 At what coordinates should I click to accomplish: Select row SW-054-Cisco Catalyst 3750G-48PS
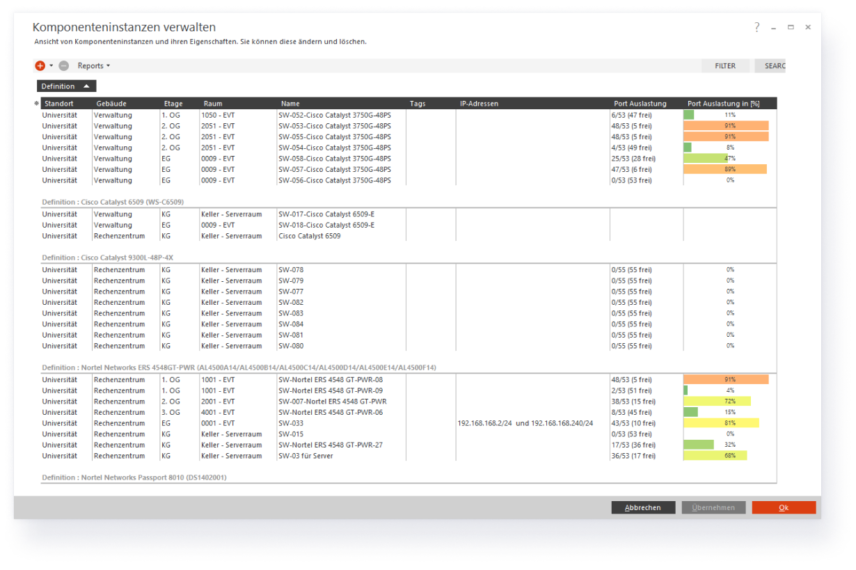pyautogui.click(x=408, y=148)
